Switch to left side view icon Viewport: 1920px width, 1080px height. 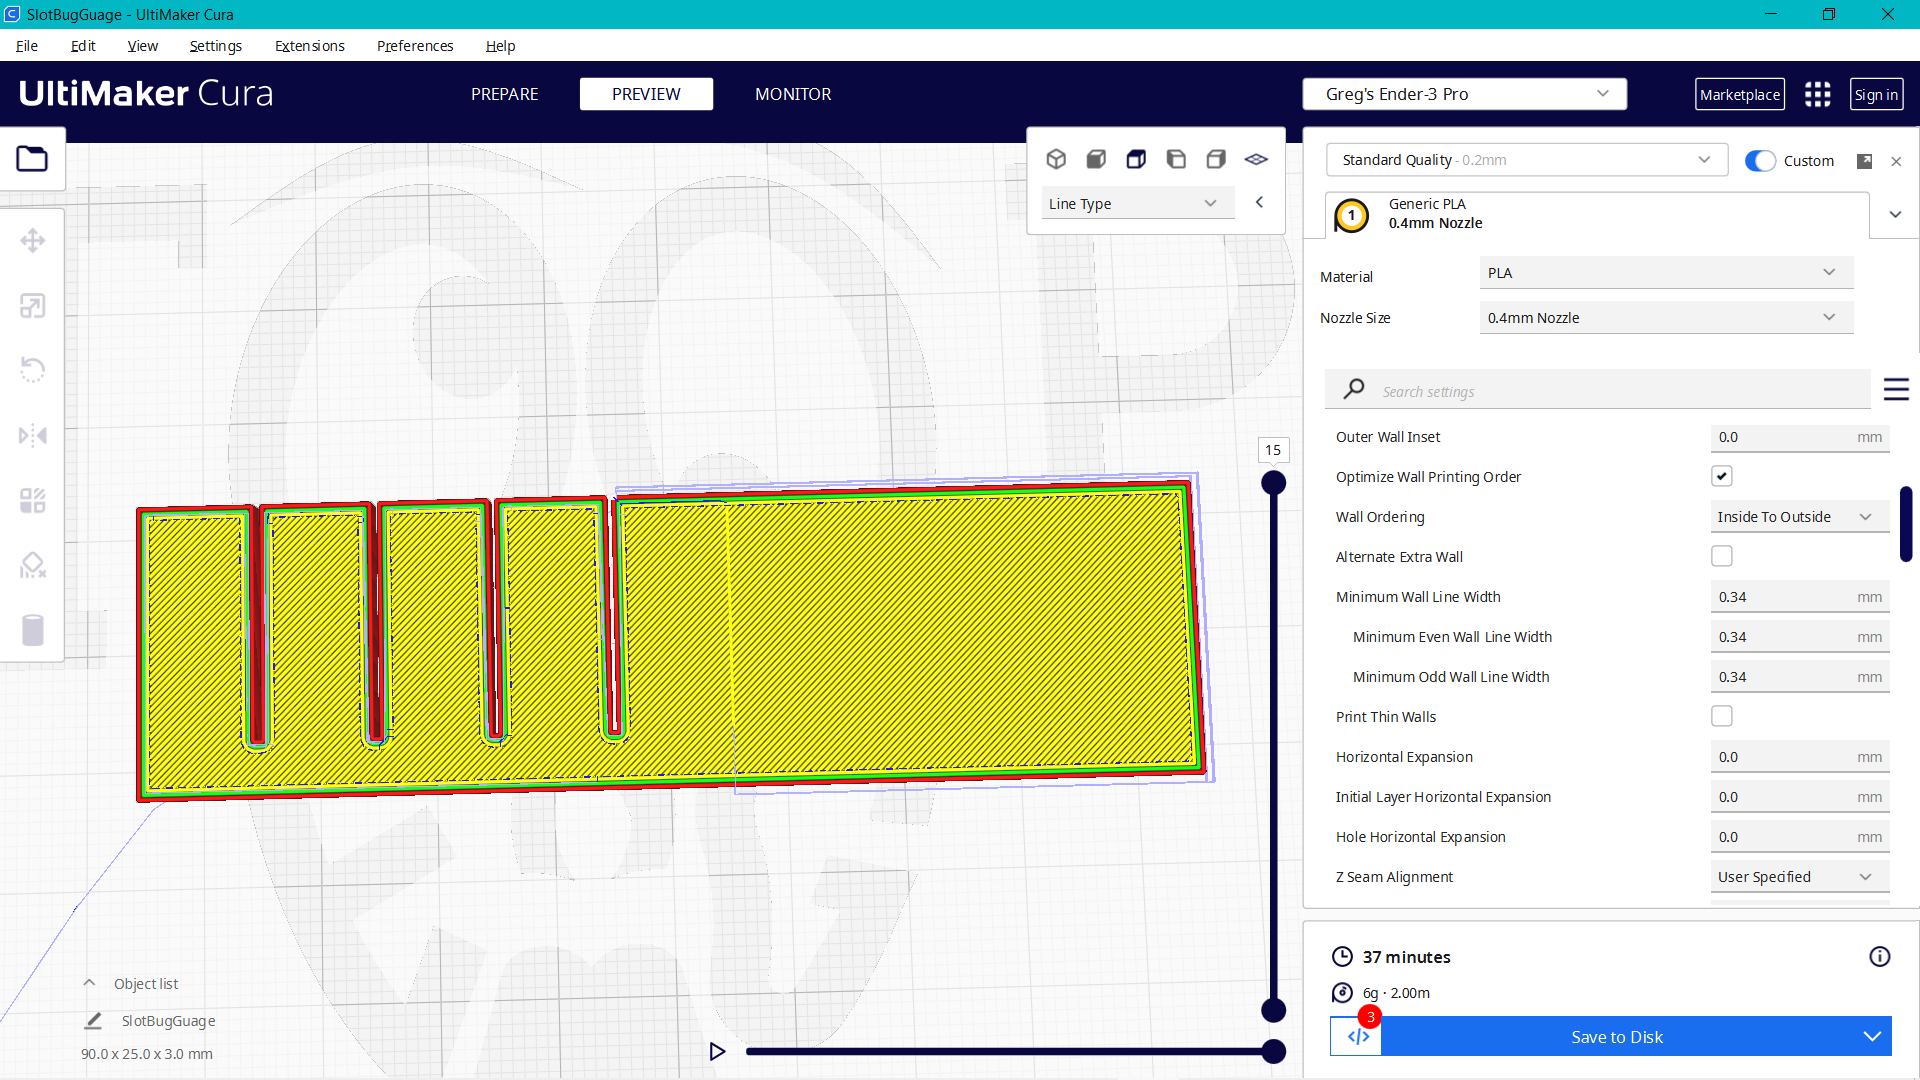tap(1176, 159)
